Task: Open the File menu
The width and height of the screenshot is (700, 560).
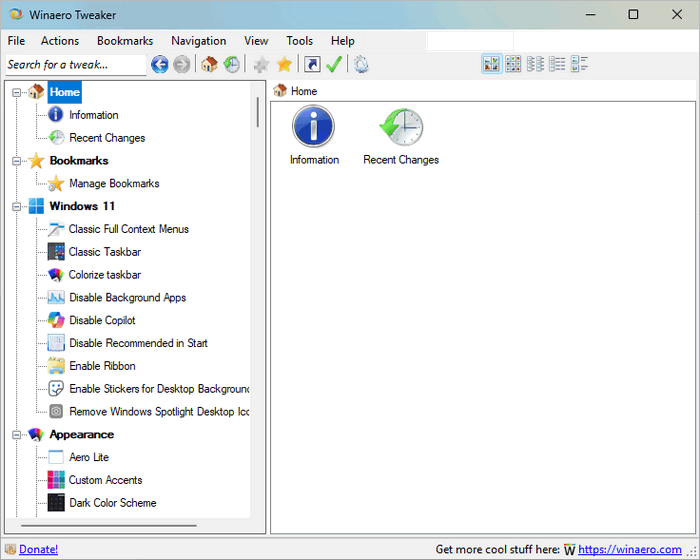Action: [x=16, y=41]
